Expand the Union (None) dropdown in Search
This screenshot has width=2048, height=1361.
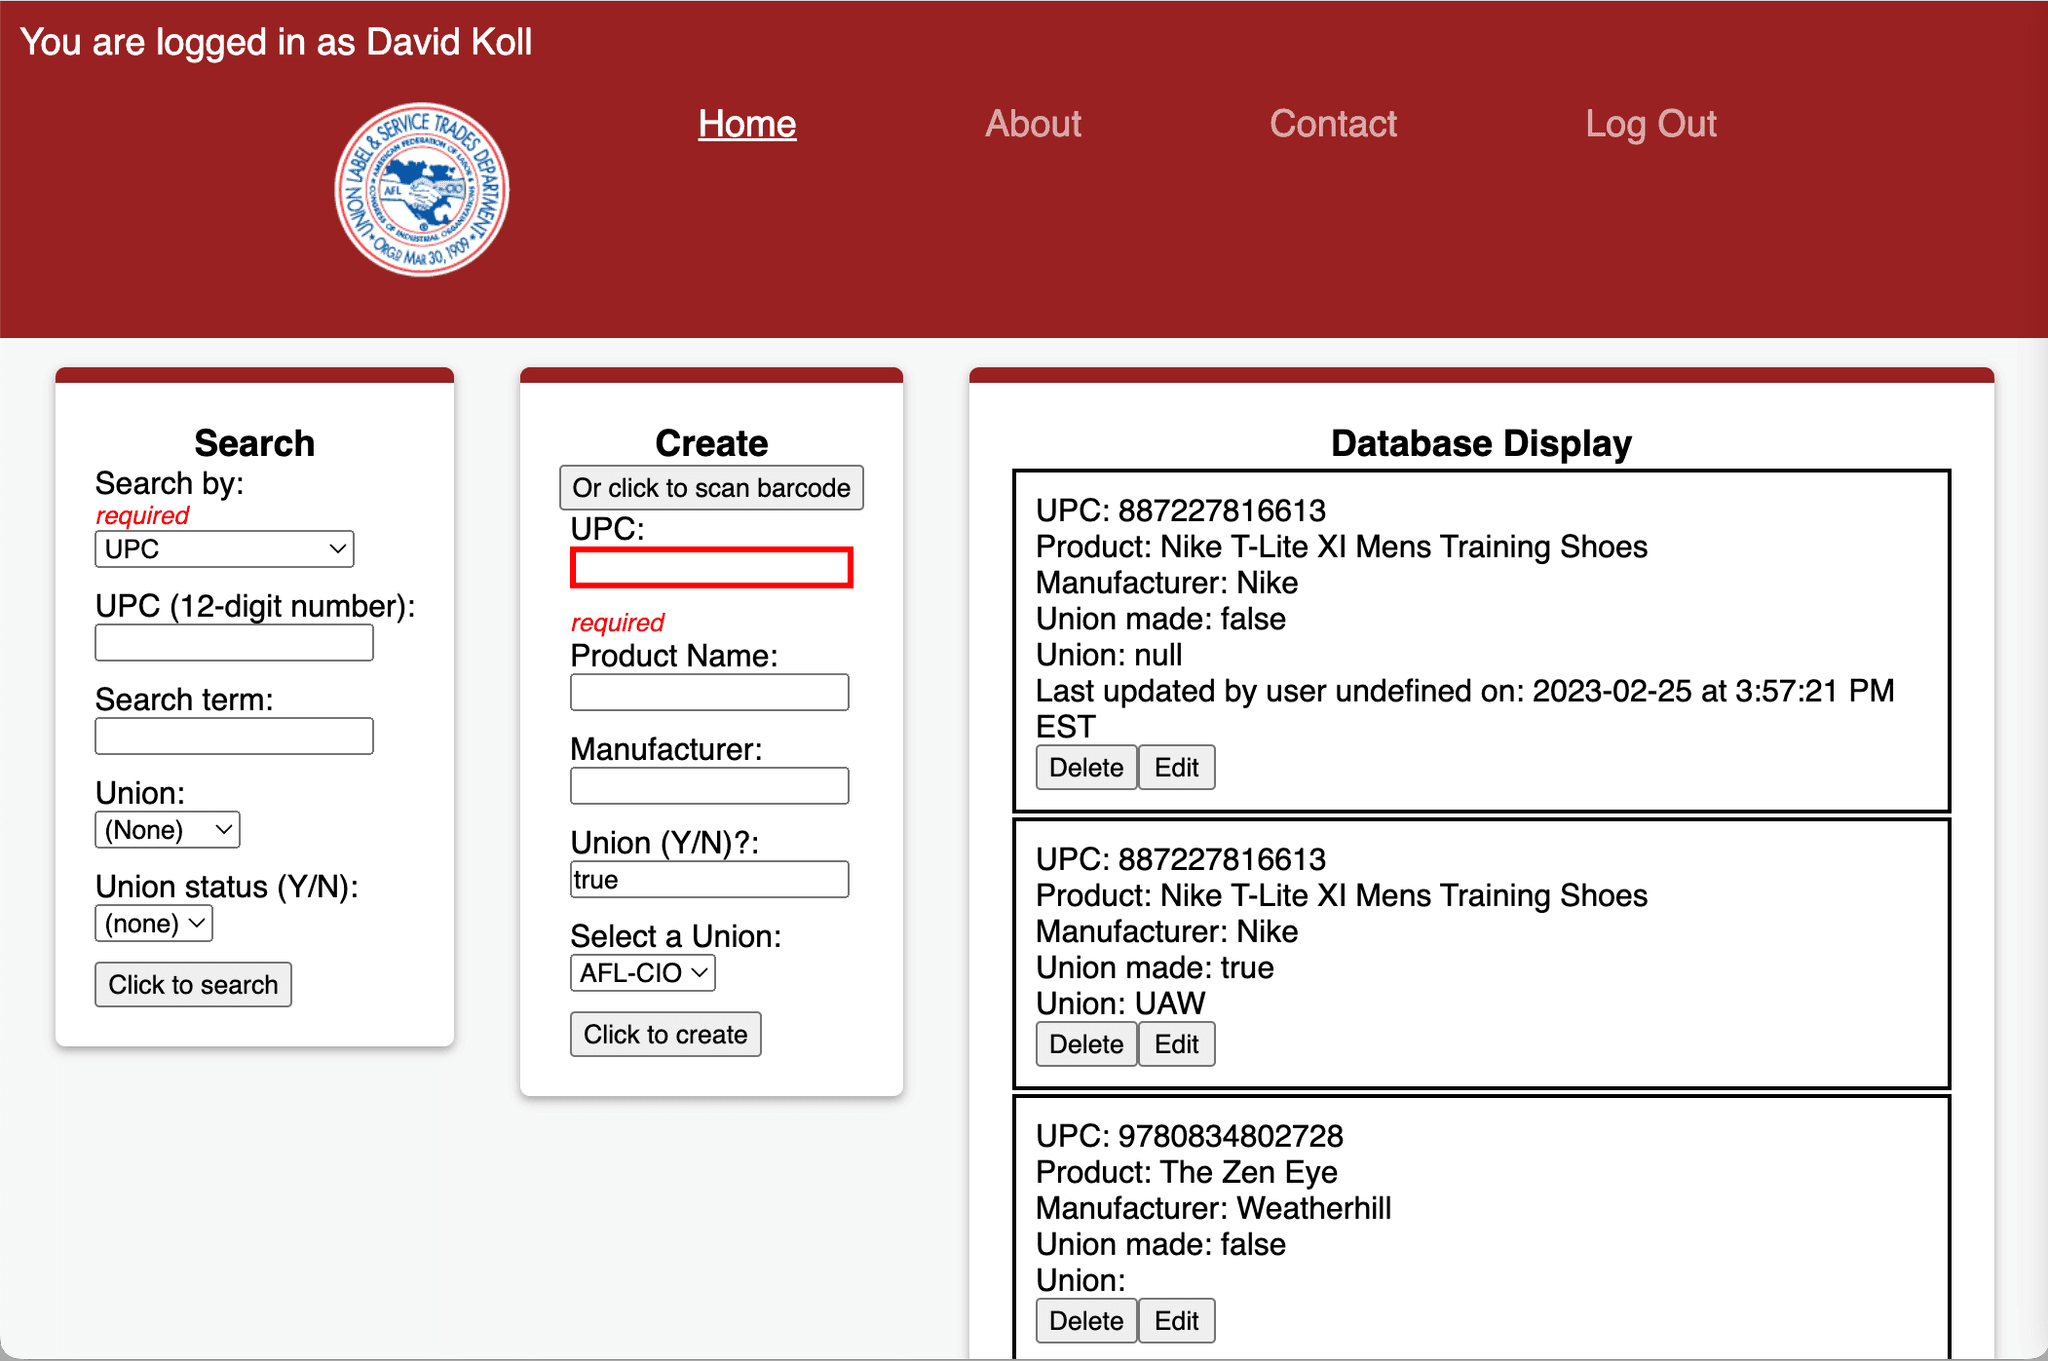coord(167,830)
